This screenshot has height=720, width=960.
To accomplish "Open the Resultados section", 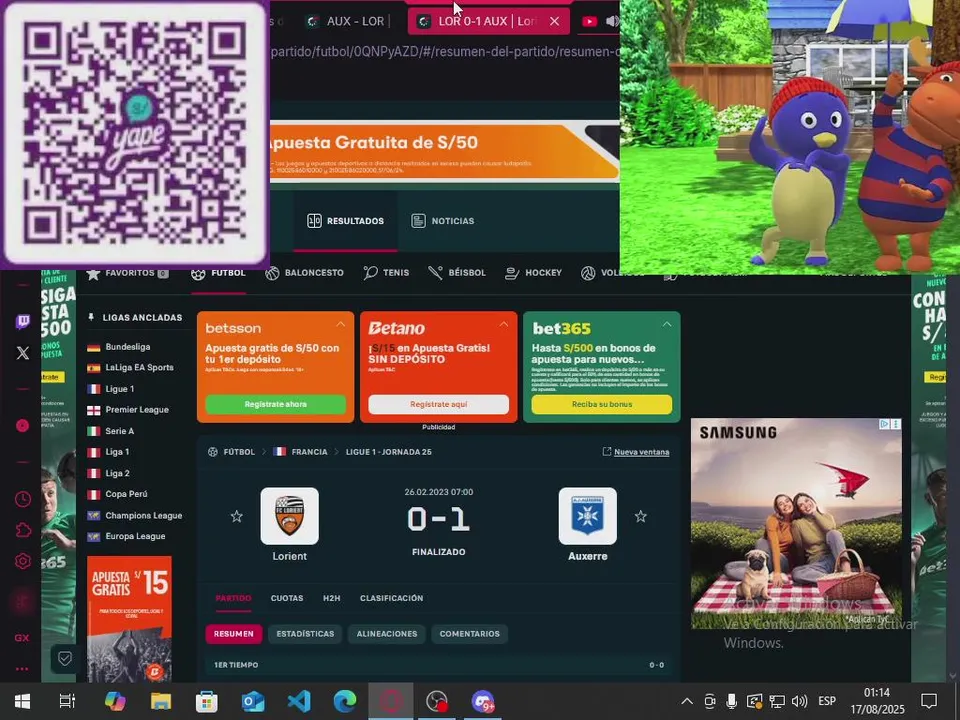I will 346,221.
